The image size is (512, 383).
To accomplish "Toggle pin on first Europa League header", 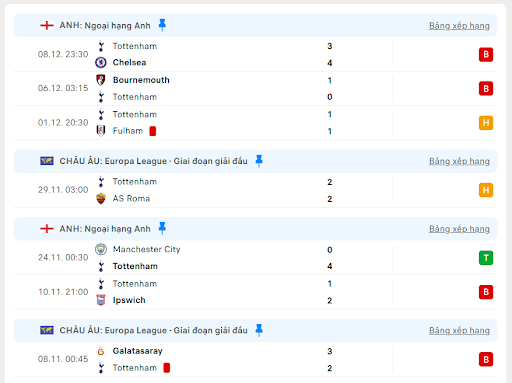I will [x=259, y=161].
